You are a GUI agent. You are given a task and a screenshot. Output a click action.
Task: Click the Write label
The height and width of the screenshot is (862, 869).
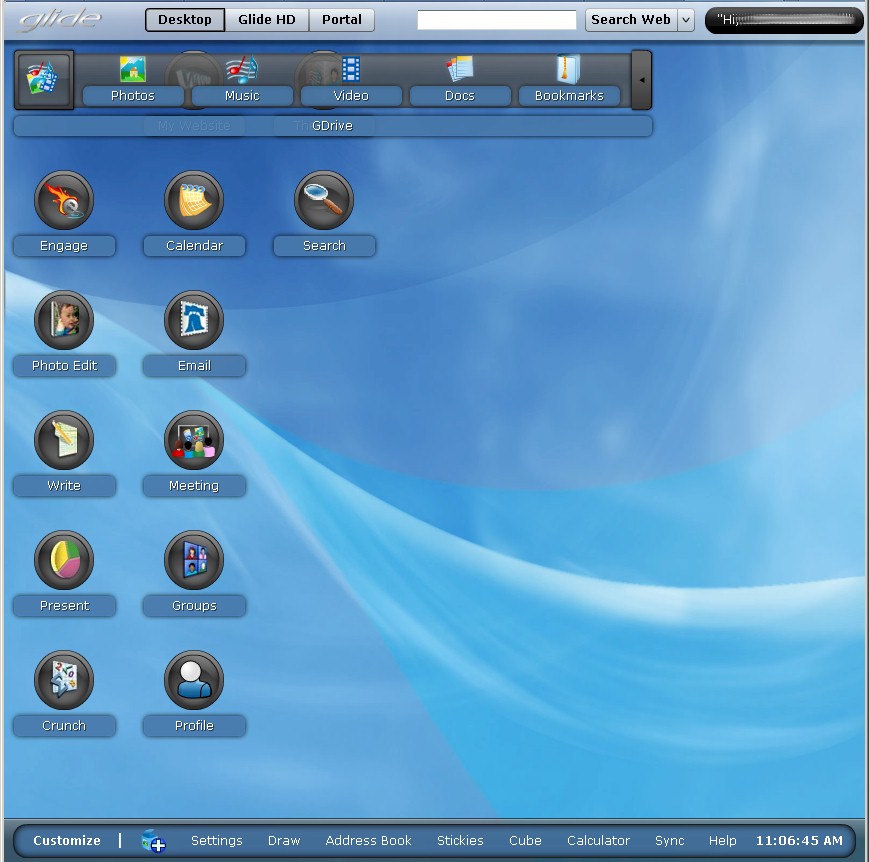pyautogui.click(x=64, y=486)
